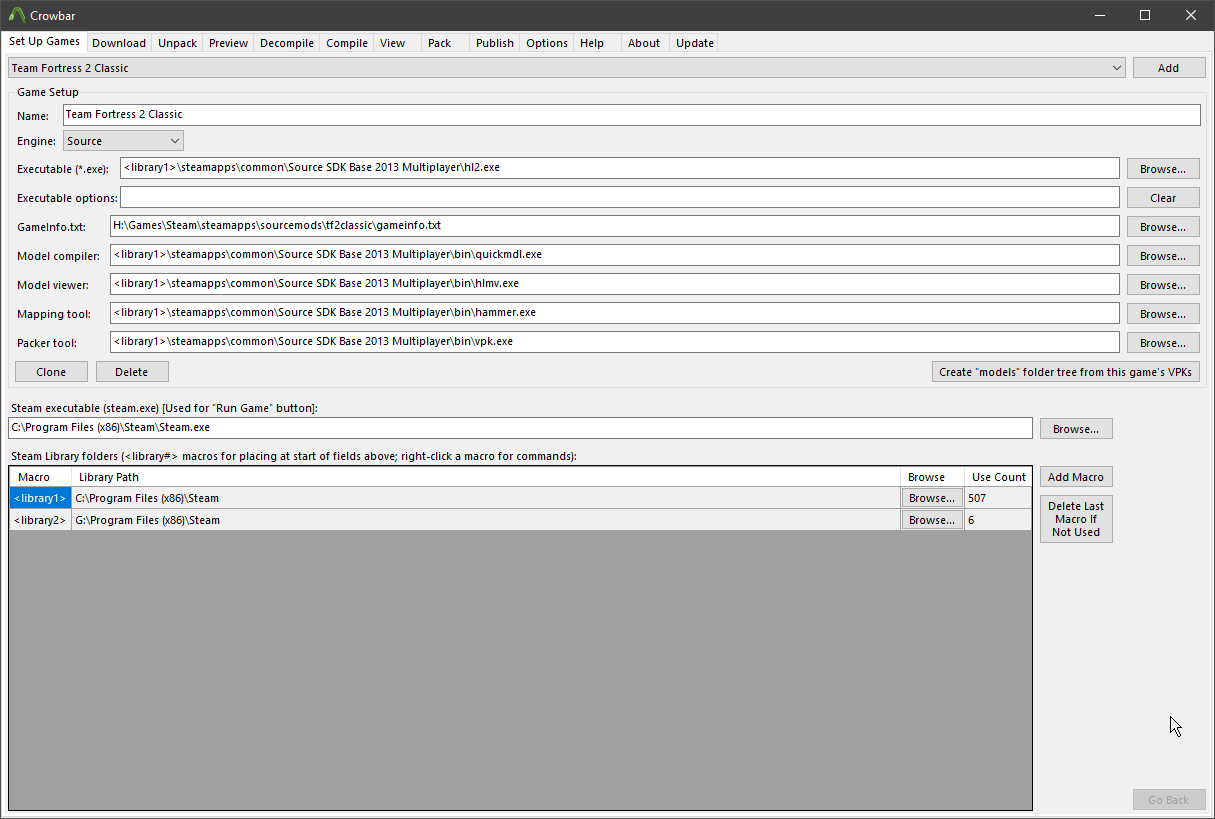The height and width of the screenshot is (819, 1215).
Task: Browse for the library2 folder
Action: point(932,520)
